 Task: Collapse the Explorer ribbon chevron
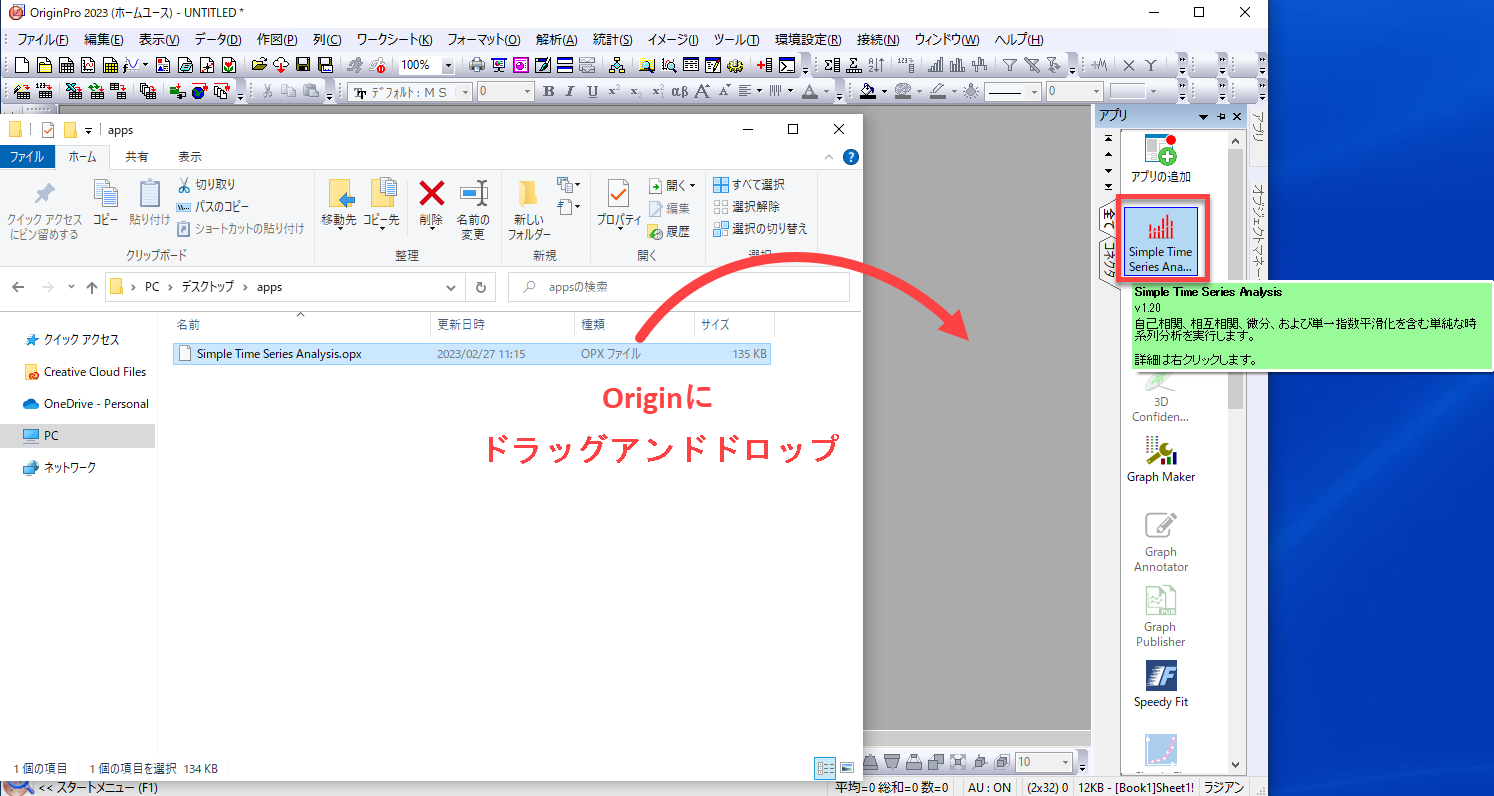829,157
